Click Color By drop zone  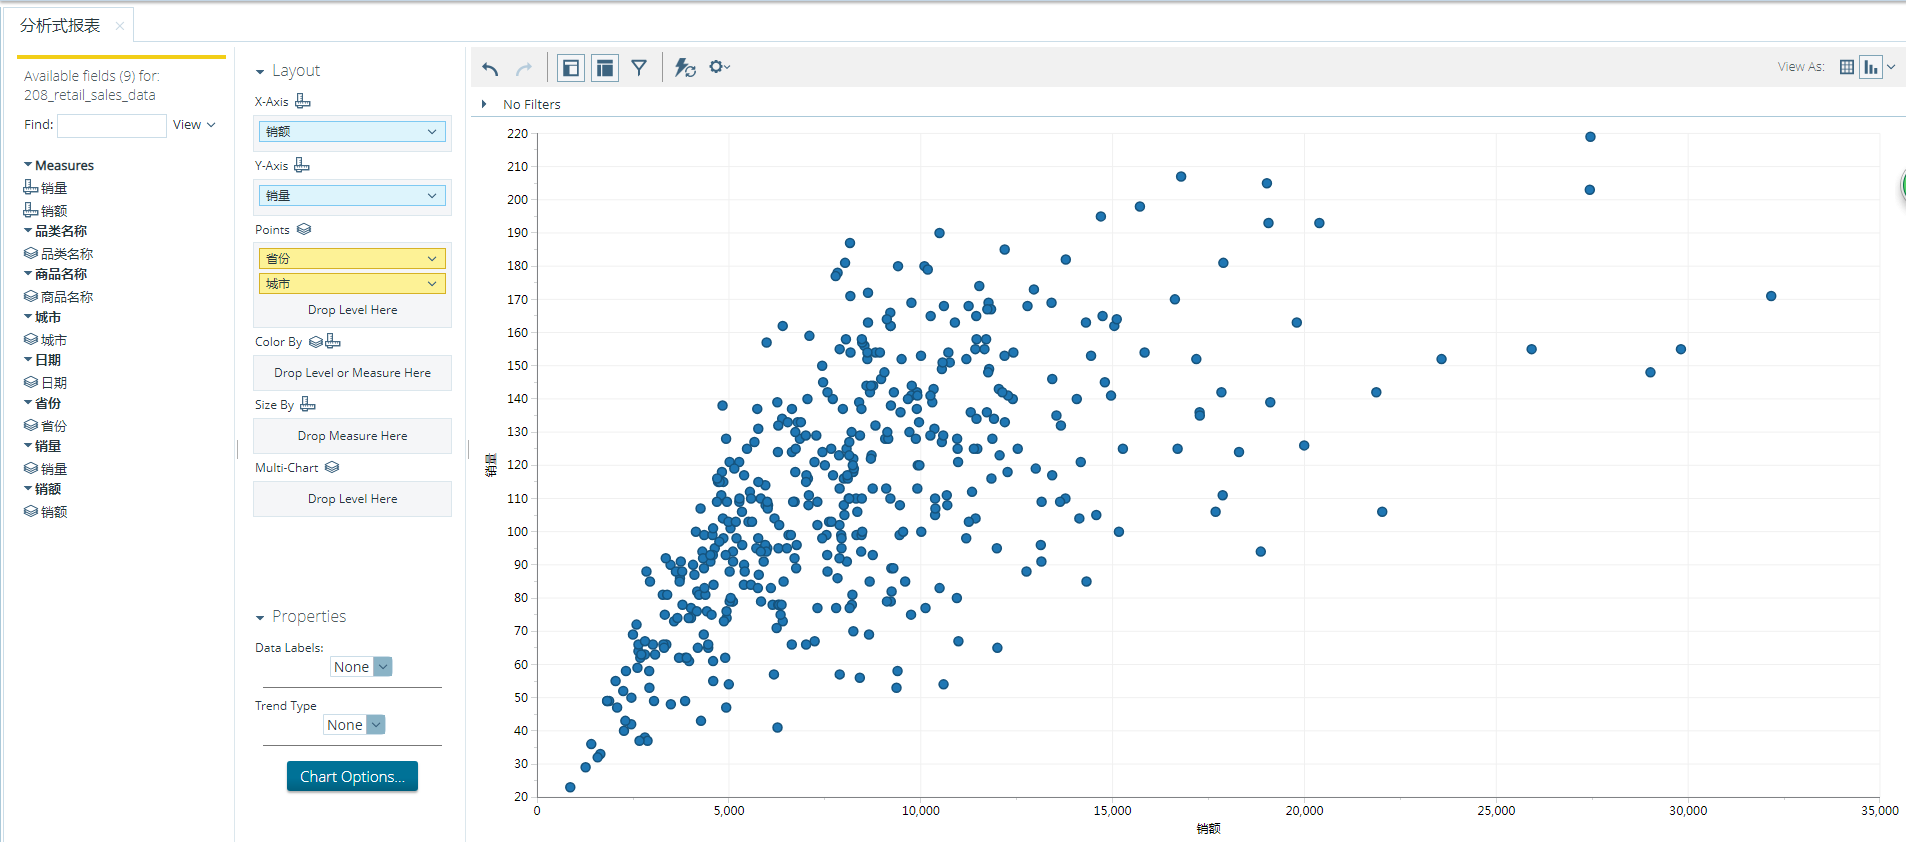point(352,373)
